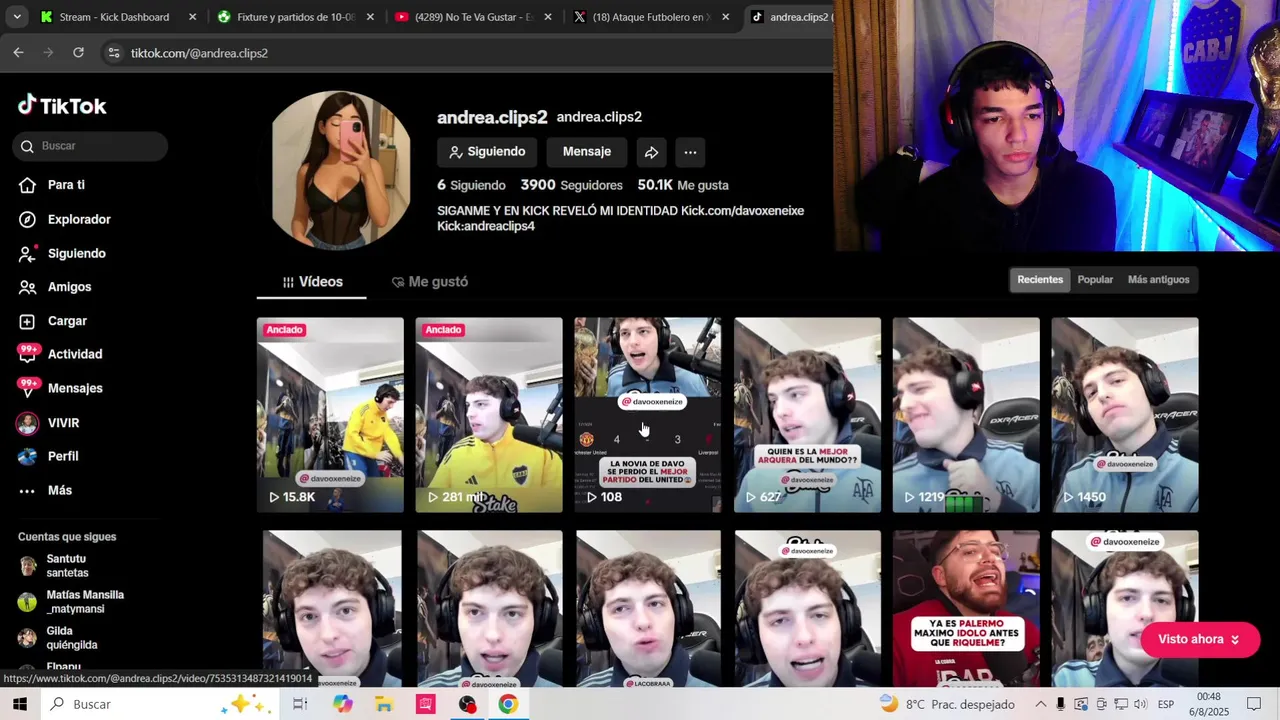Screen dimensions: 1280x720
Task: Go to Perfil in the sidebar
Action: 48,456
